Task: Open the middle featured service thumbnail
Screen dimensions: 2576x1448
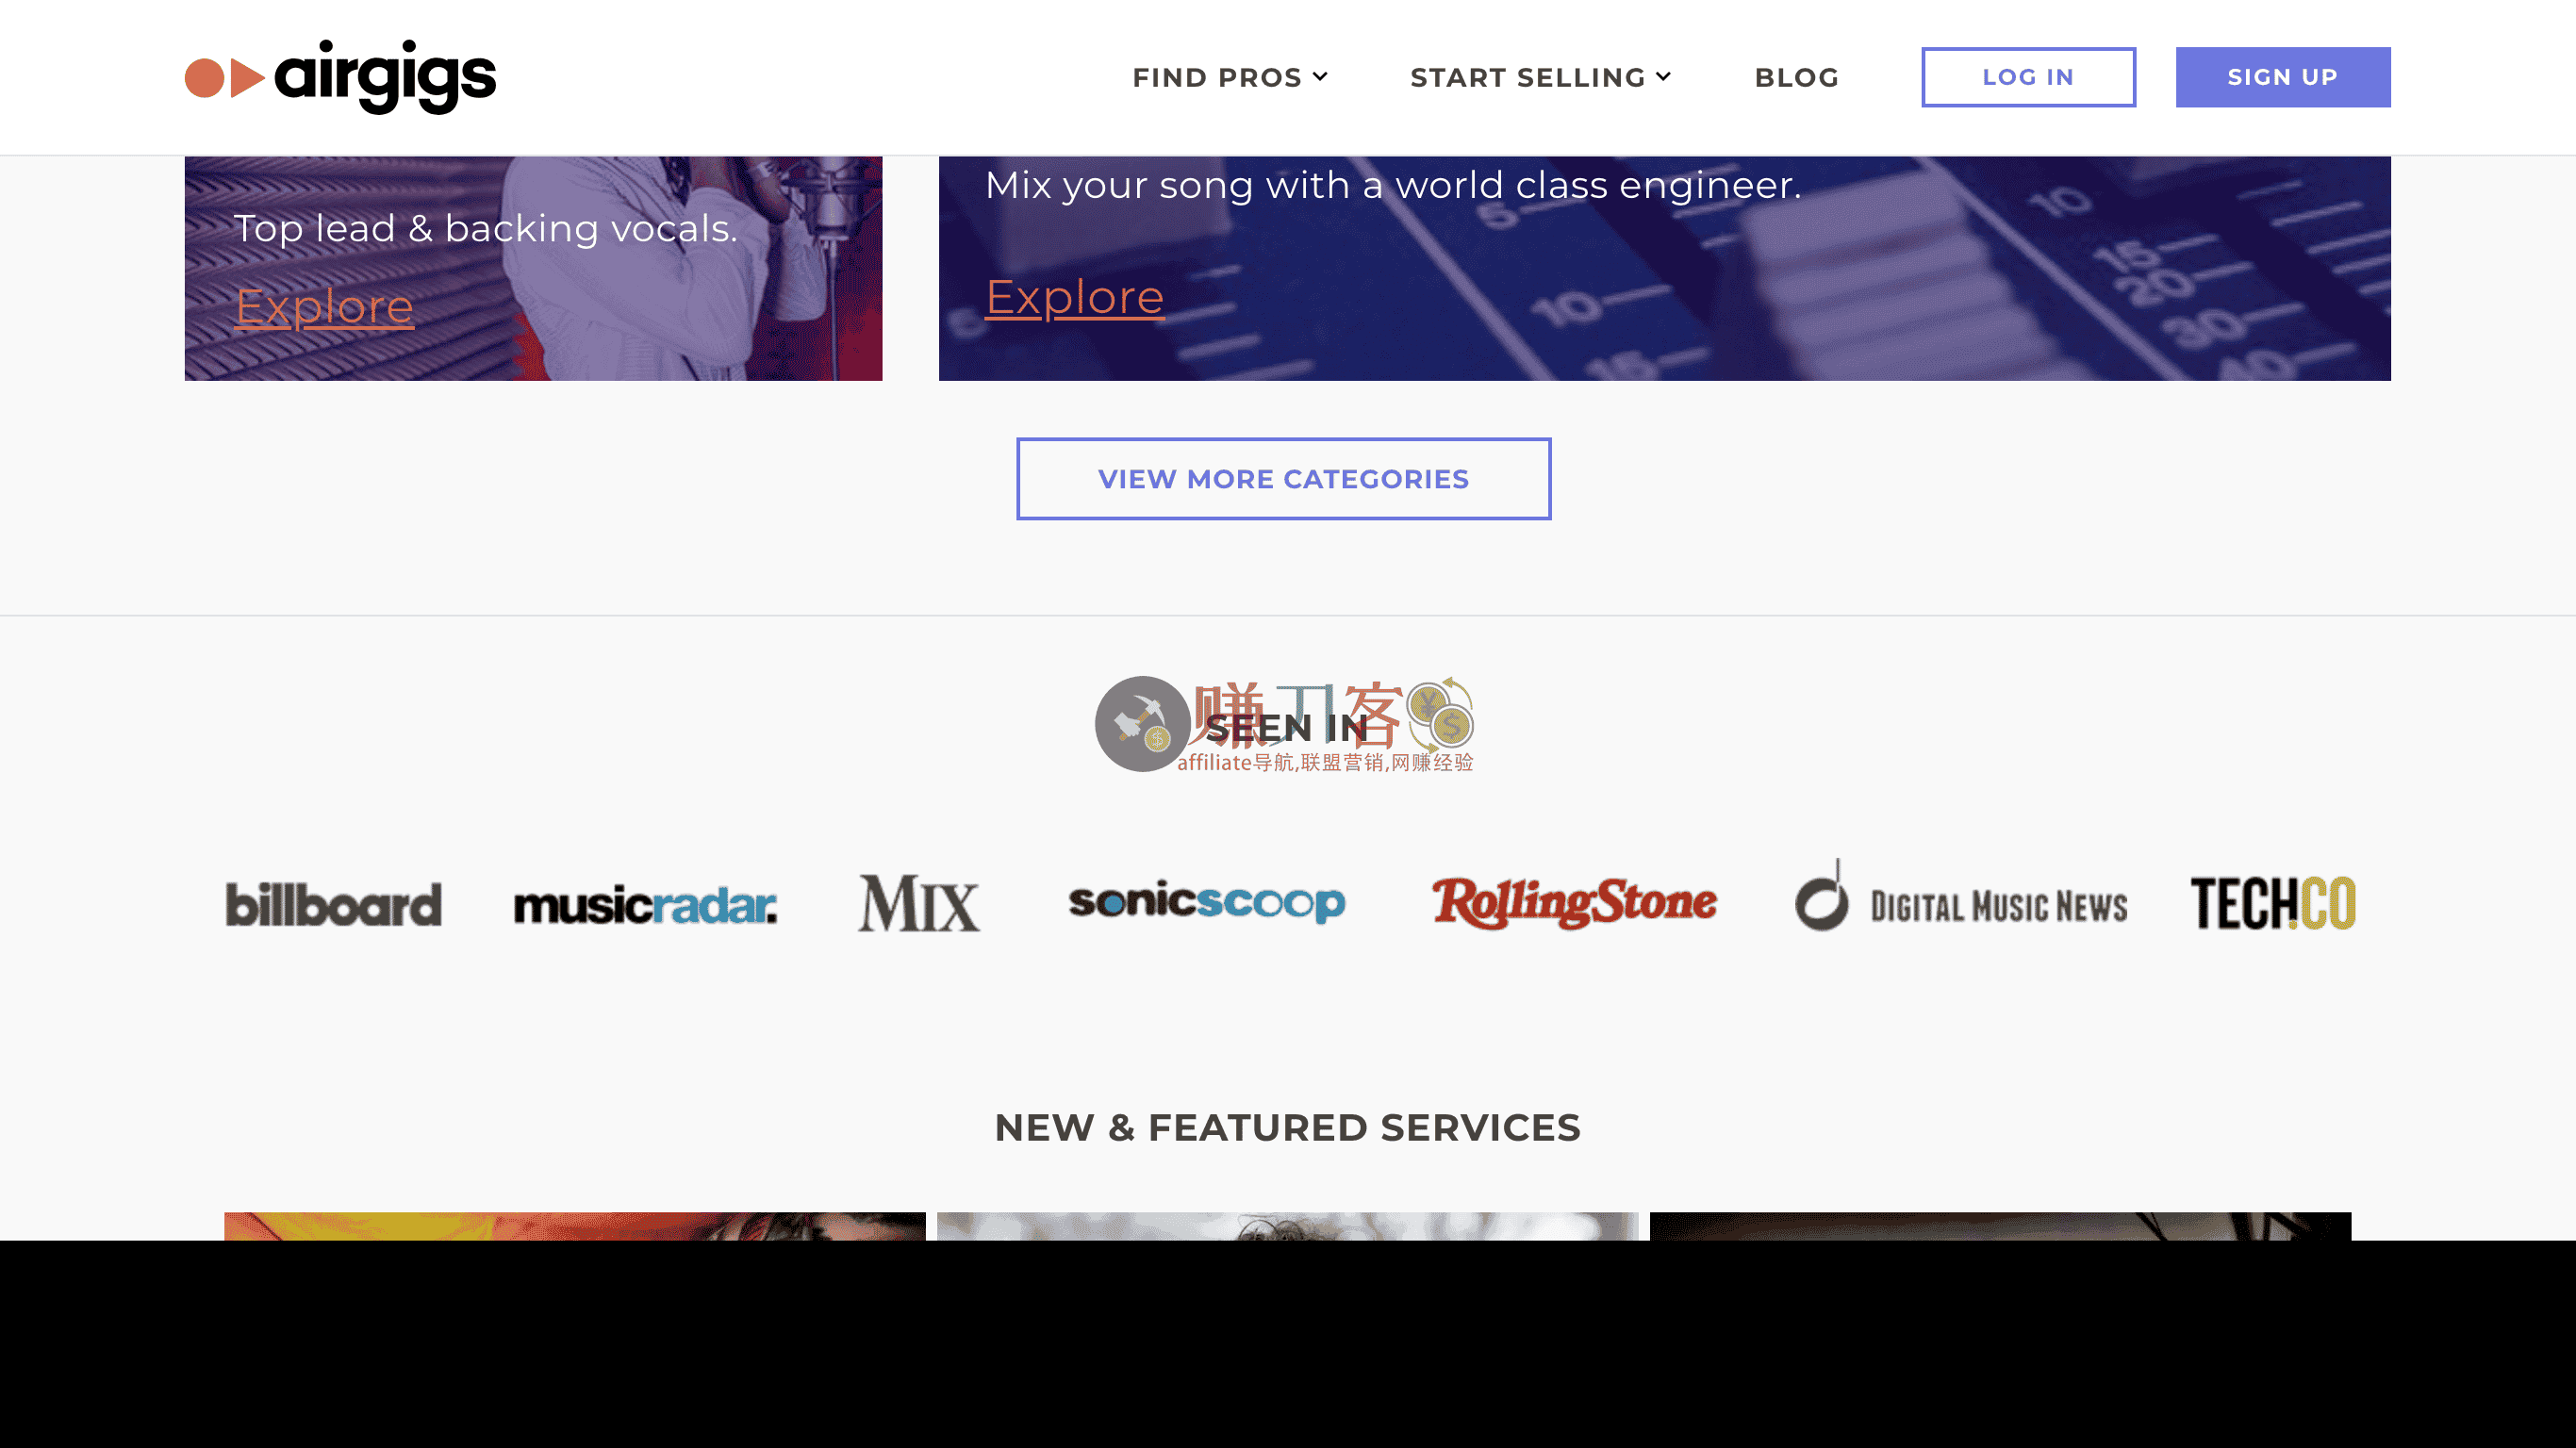Action: point(1287,1226)
